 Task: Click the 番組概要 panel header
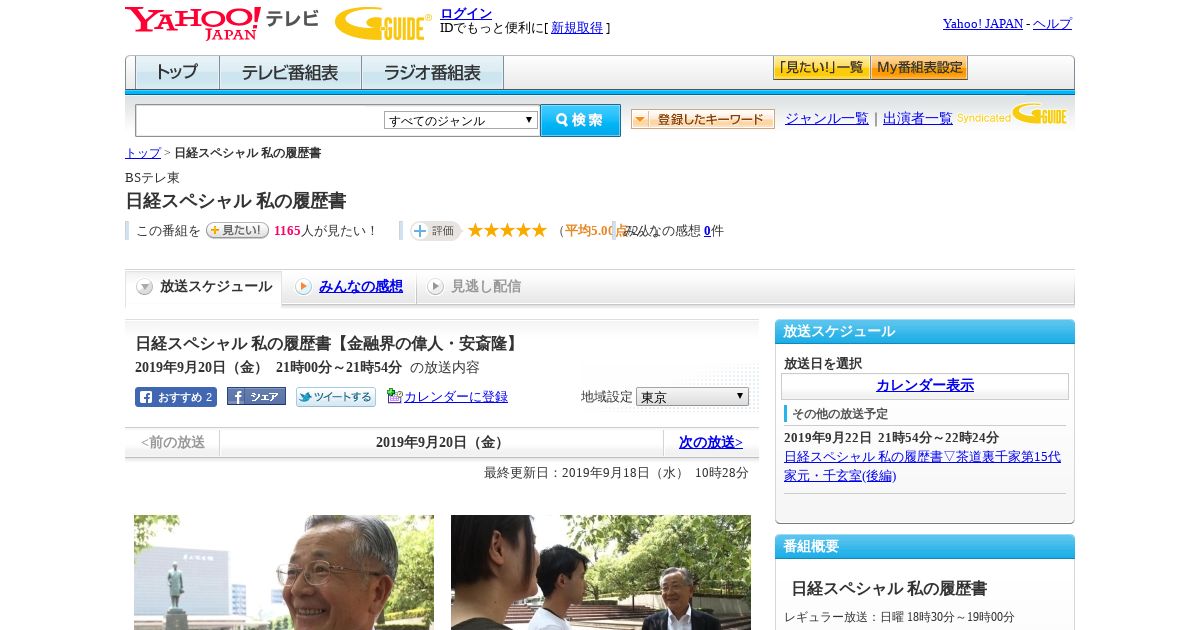coord(925,547)
